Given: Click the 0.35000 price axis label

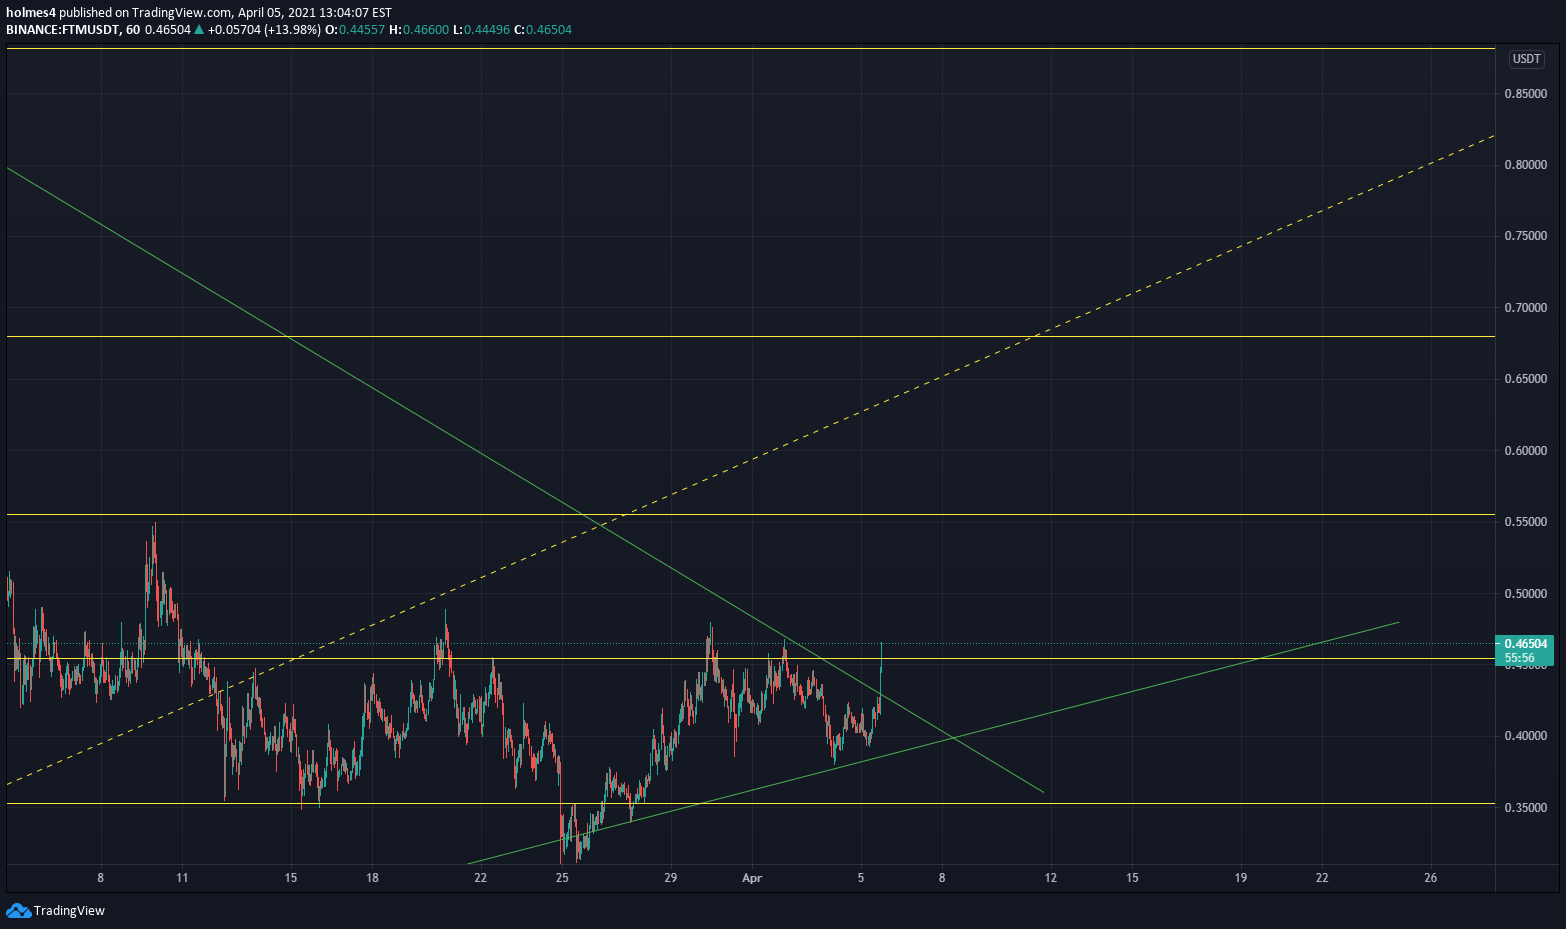Looking at the screenshot, I should click(1525, 808).
